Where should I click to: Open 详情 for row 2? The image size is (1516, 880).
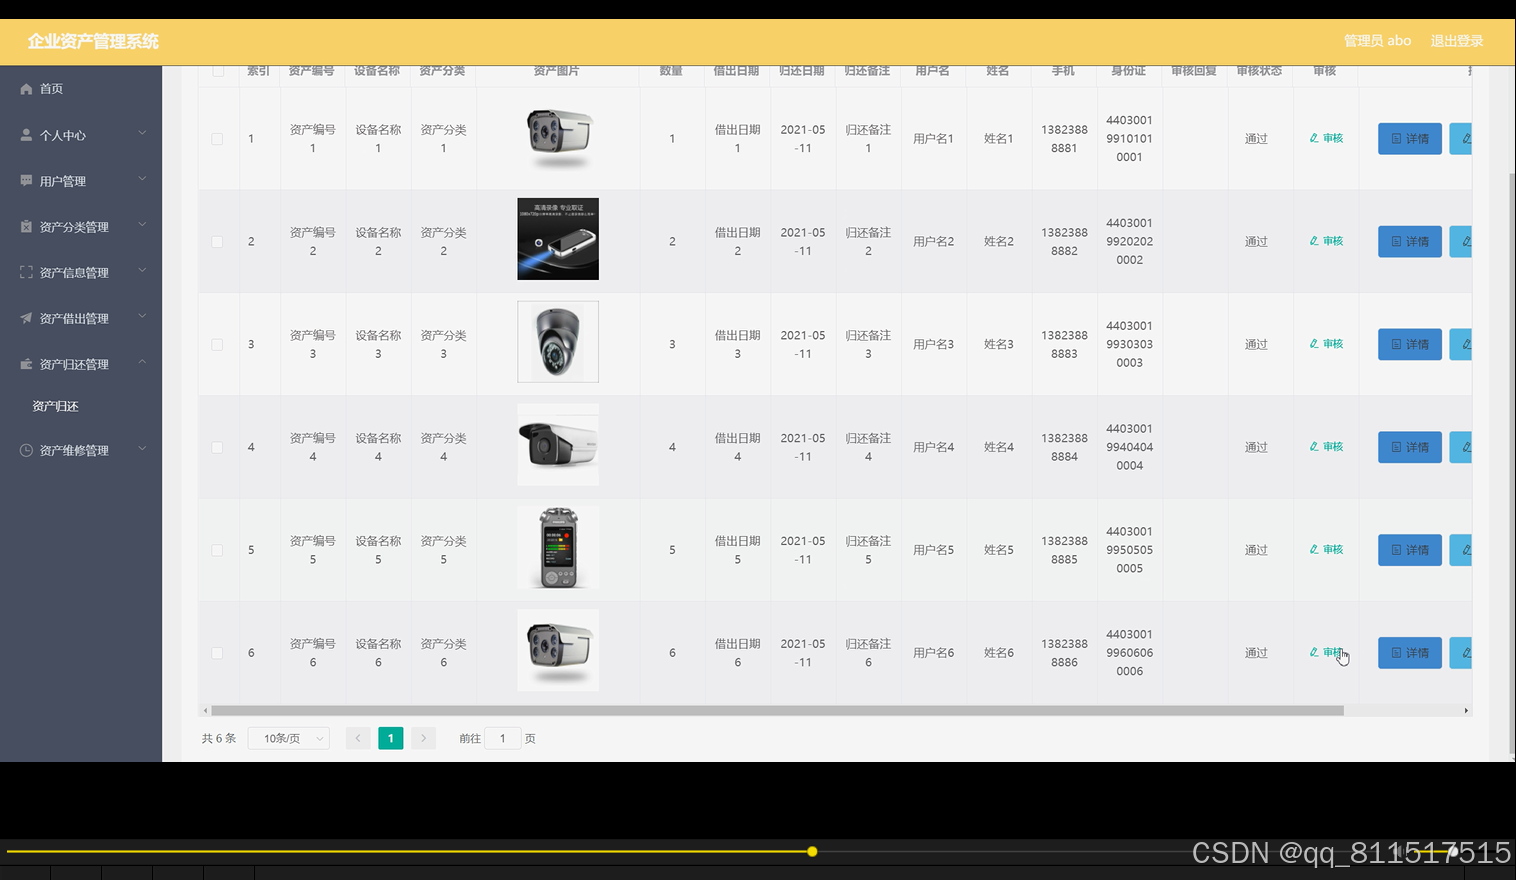tap(1410, 241)
